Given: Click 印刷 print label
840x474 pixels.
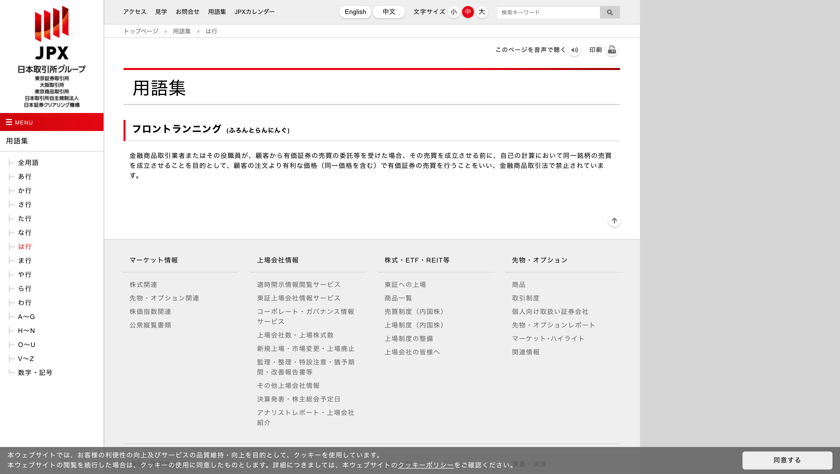Looking at the screenshot, I should [x=596, y=50].
